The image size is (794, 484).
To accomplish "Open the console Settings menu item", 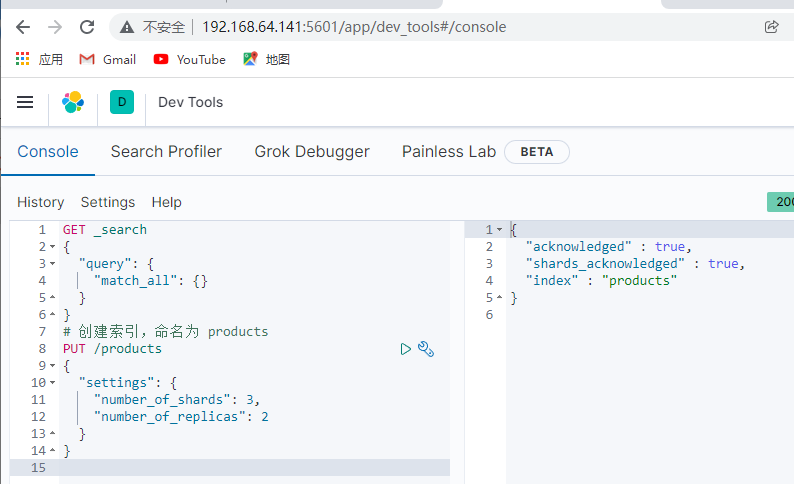I will (108, 202).
